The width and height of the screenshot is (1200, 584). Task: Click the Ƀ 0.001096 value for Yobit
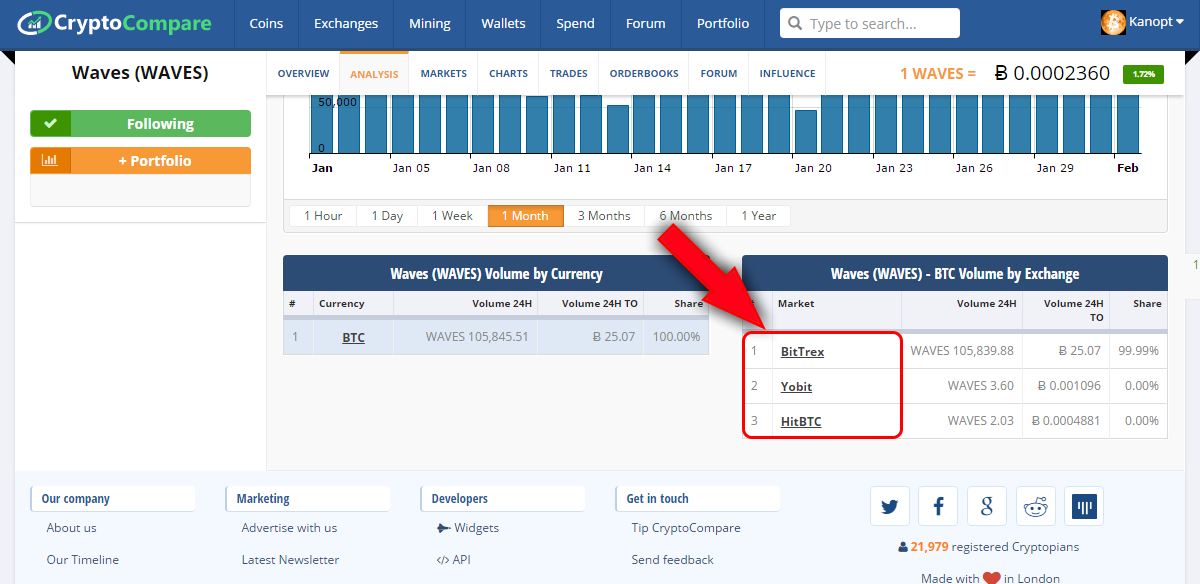tap(1069, 386)
